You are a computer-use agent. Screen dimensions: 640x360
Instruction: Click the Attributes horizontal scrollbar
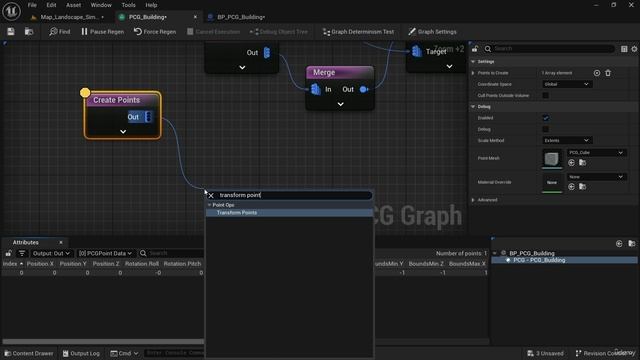point(103,341)
